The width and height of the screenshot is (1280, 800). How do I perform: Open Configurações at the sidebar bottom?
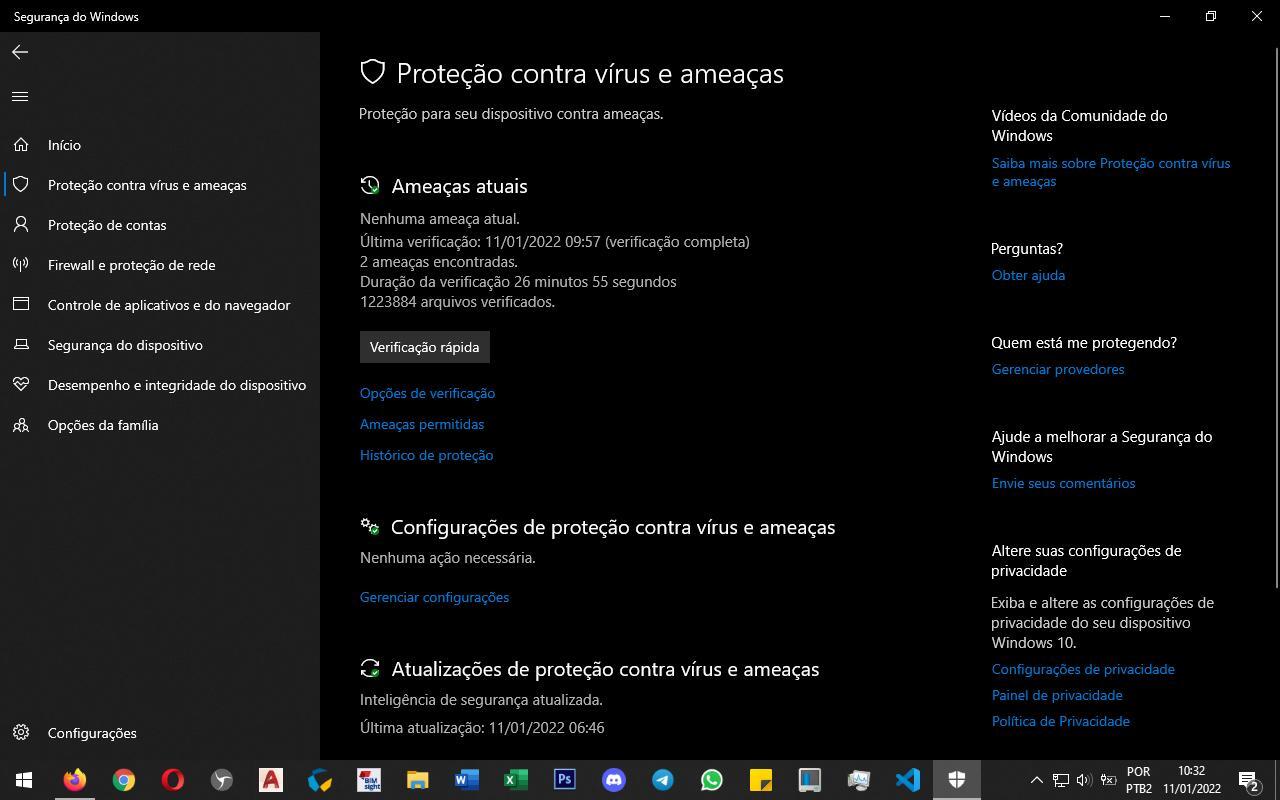160,733
